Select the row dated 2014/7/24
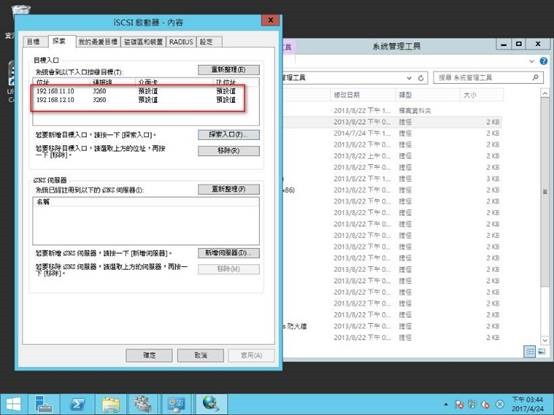Screen dimensions: 554x415 [x=392, y=133]
